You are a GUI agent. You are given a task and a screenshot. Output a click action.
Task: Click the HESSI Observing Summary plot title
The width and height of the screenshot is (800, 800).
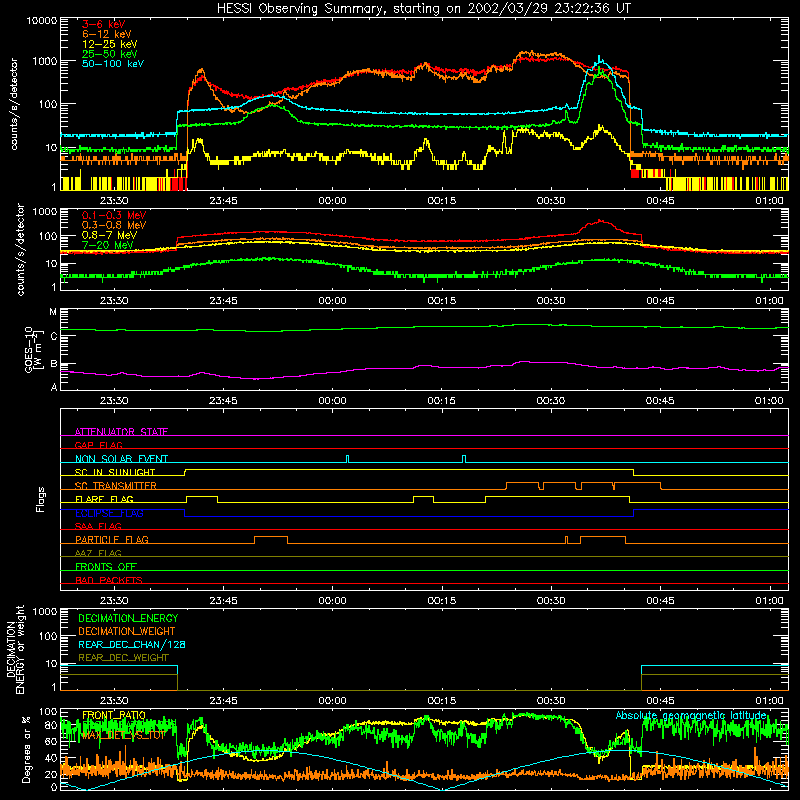(423, 8)
